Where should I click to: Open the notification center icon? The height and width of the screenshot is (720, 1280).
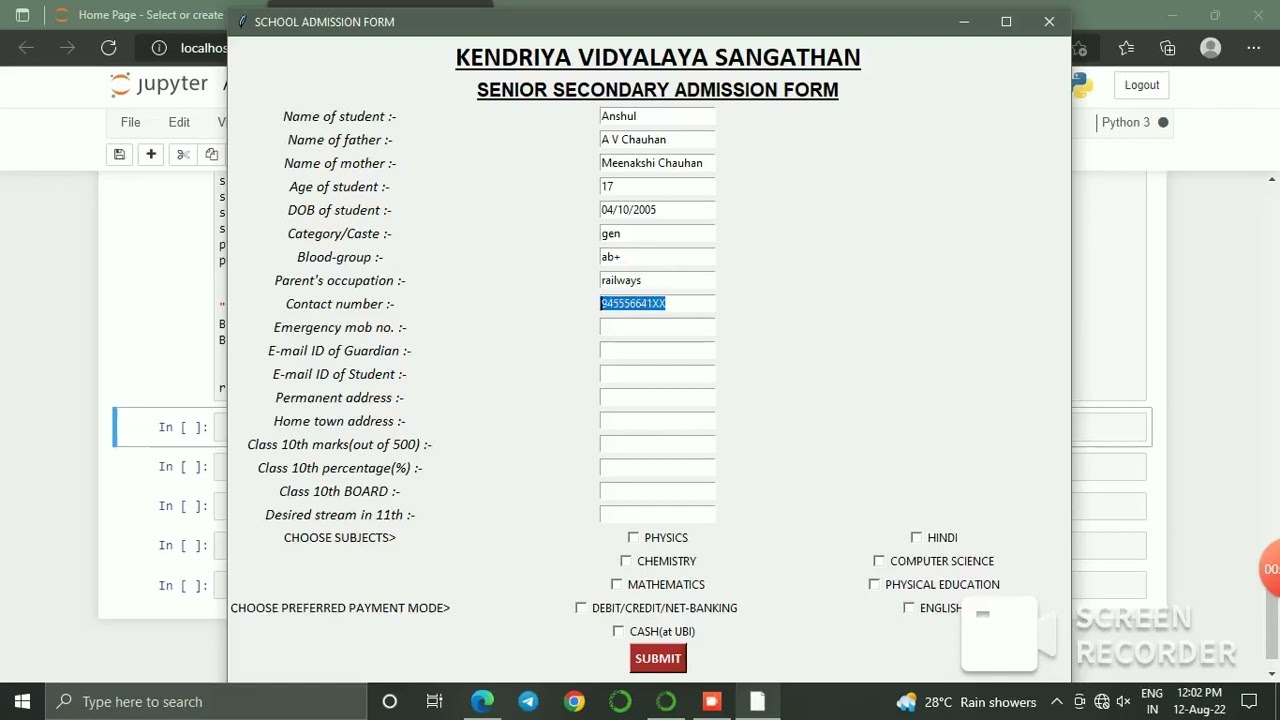pos(1249,702)
